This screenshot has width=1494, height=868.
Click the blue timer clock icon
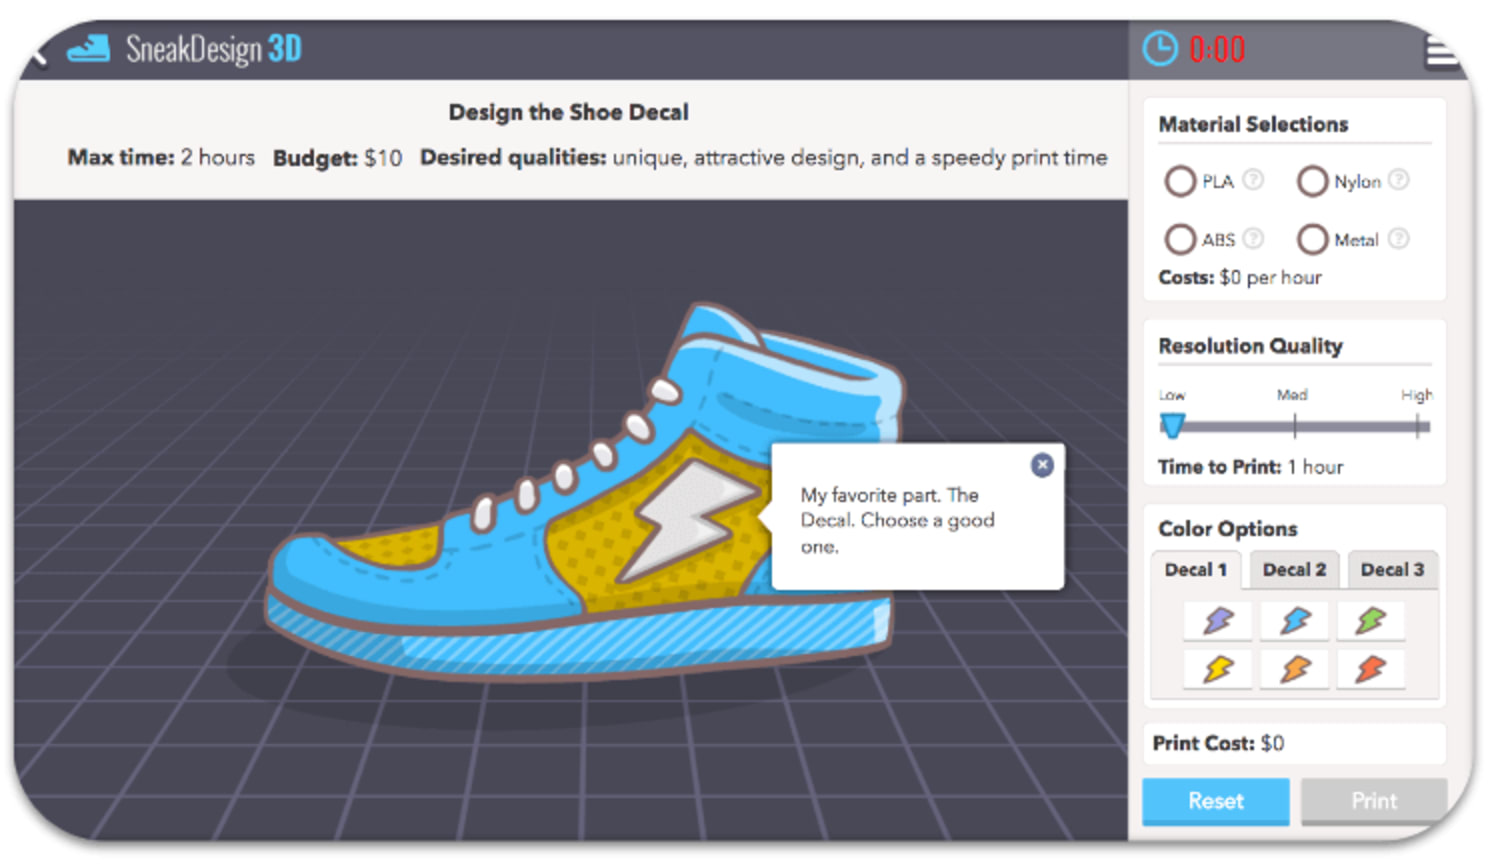tap(1160, 49)
